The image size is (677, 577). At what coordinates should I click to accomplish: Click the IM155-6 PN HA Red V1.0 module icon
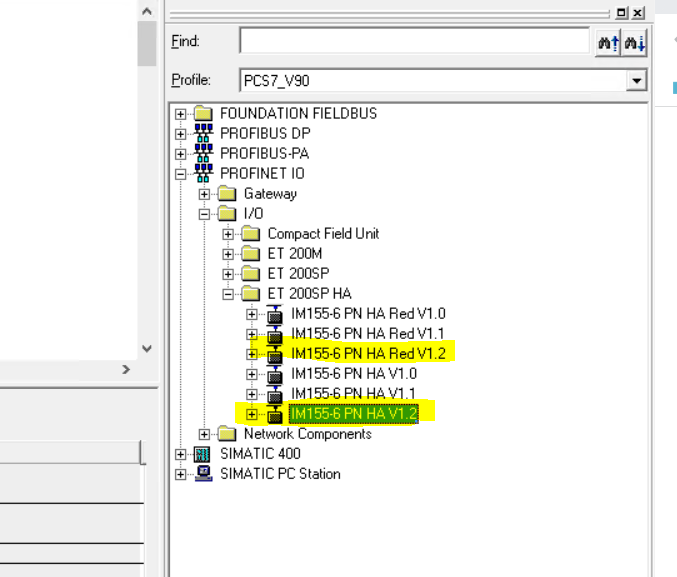pos(275,314)
